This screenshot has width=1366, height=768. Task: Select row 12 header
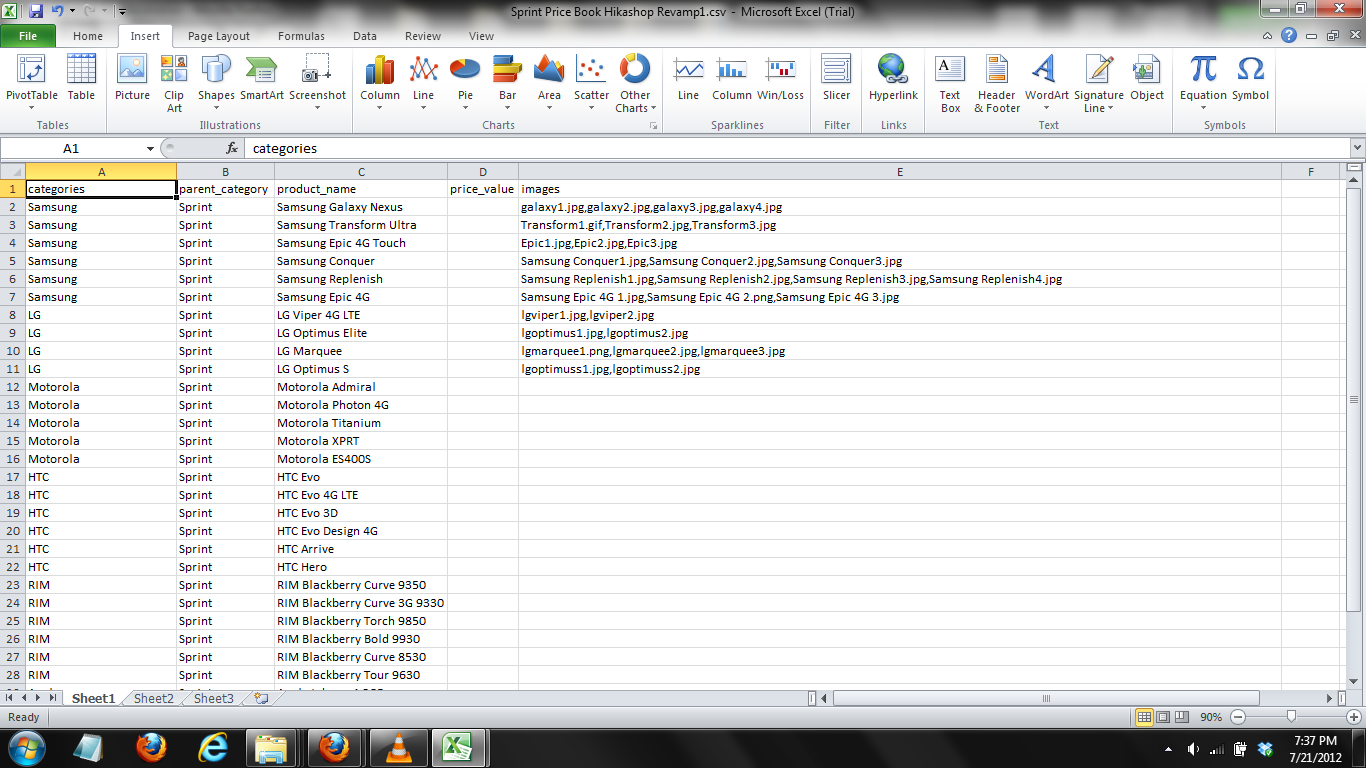pyautogui.click(x=13, y=387)
